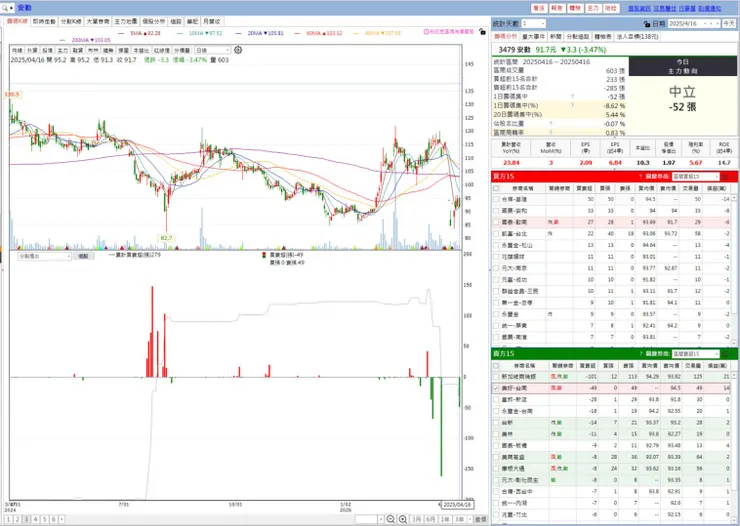The height and width of the screenshot is (526, 740).
Task: Check the 美商高盛 seller row checkbox
Action: pos(496,457)
